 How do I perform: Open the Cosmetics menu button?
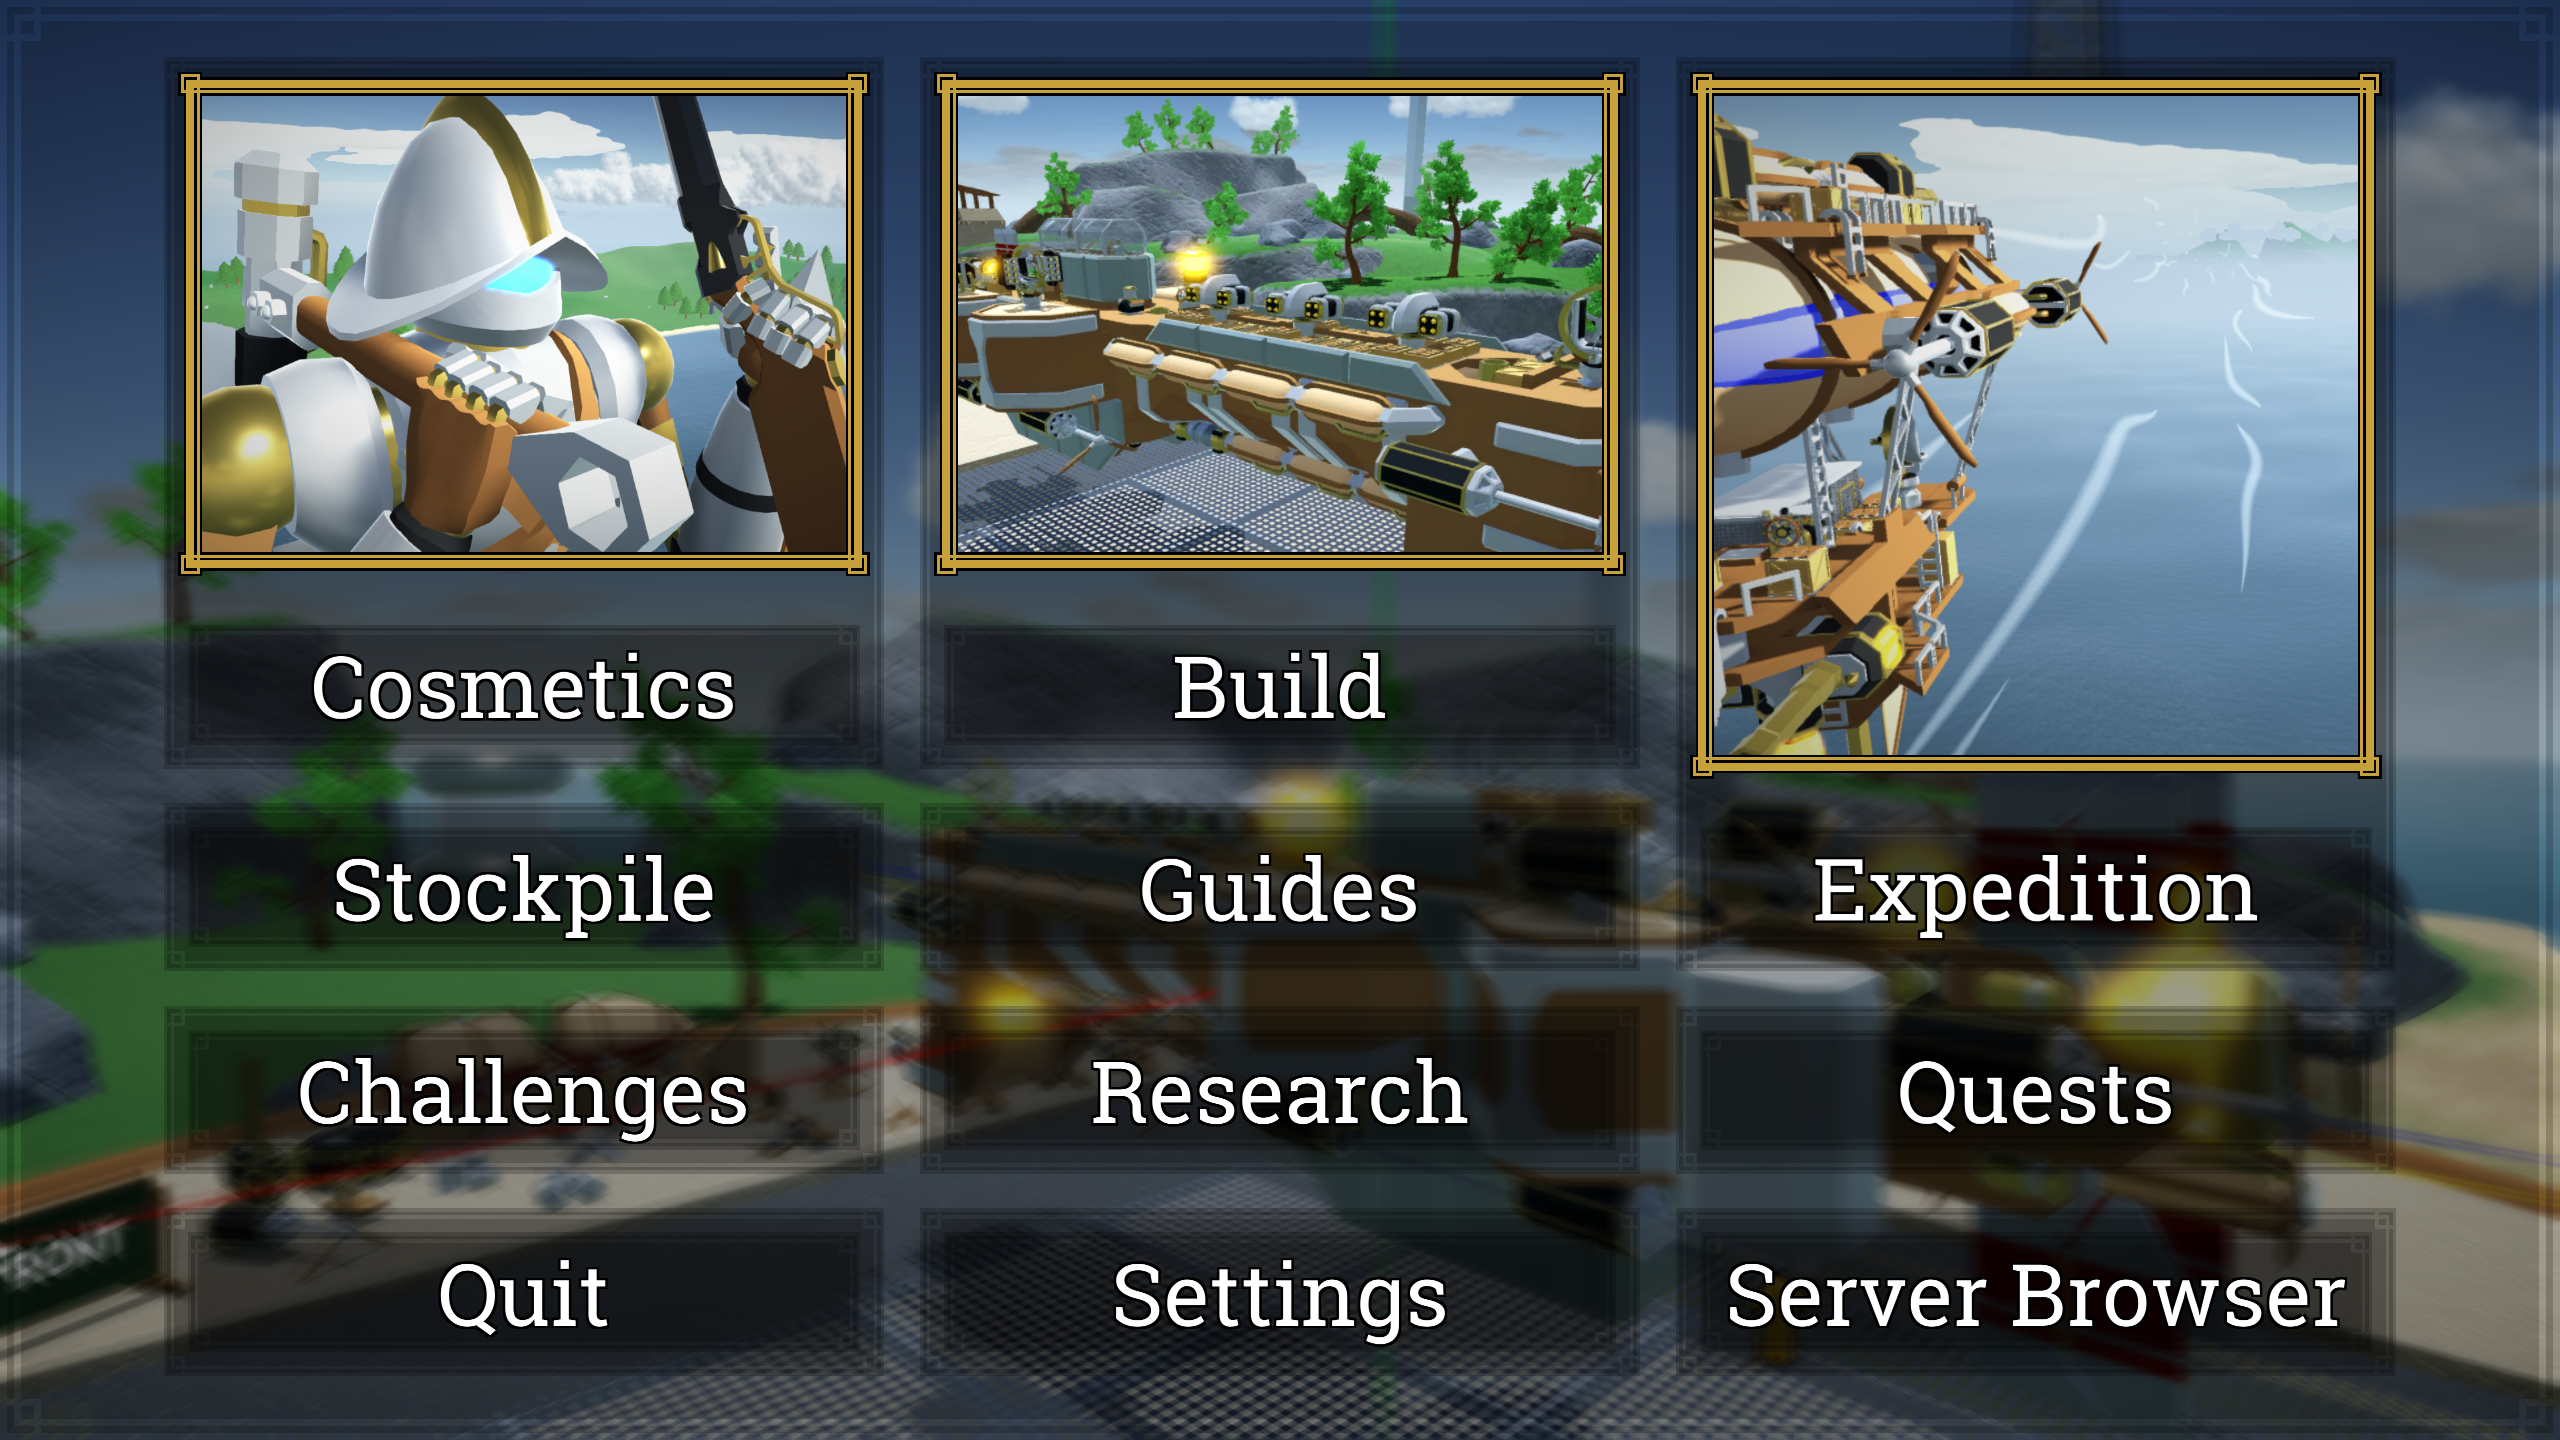point(523,688)
